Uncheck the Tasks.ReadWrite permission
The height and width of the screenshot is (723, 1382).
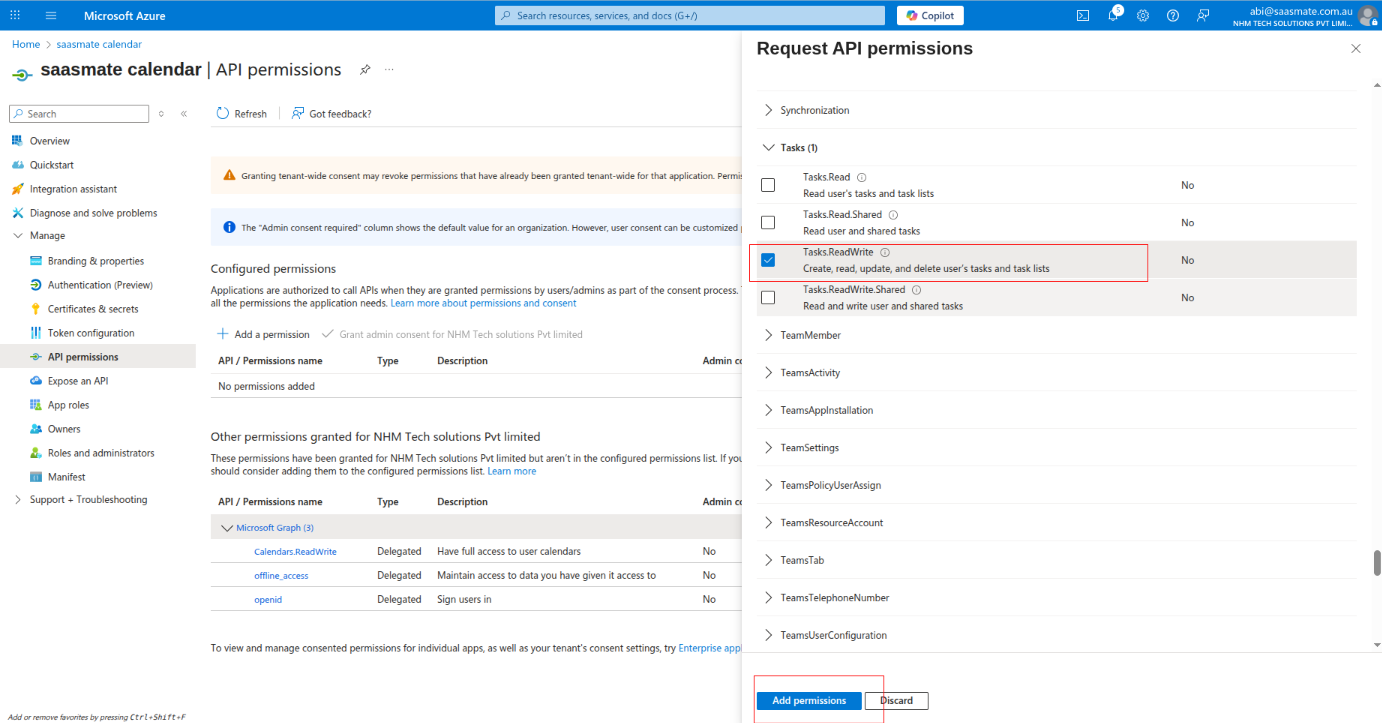768,260
